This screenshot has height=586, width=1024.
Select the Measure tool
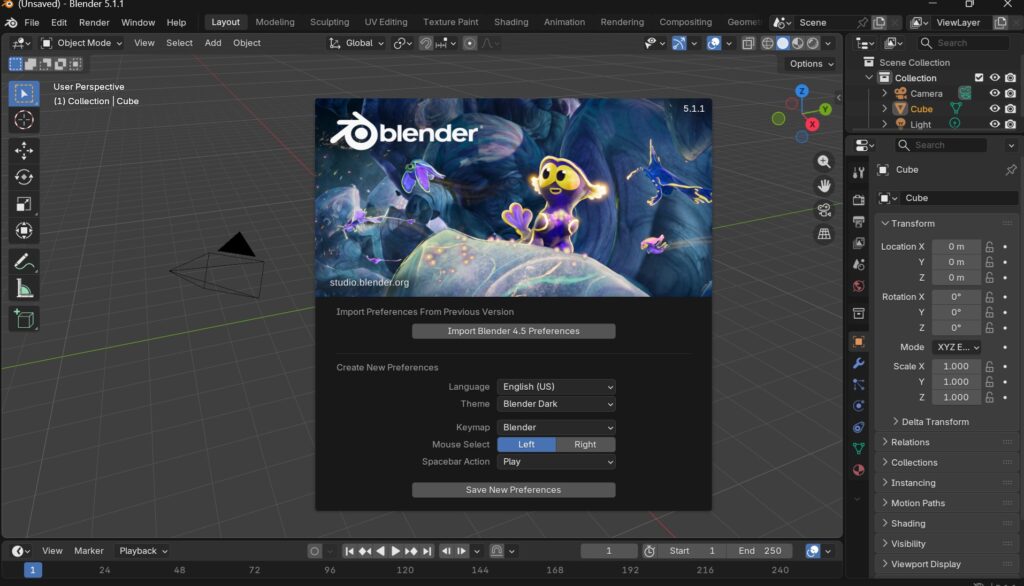tap(24, 289)
